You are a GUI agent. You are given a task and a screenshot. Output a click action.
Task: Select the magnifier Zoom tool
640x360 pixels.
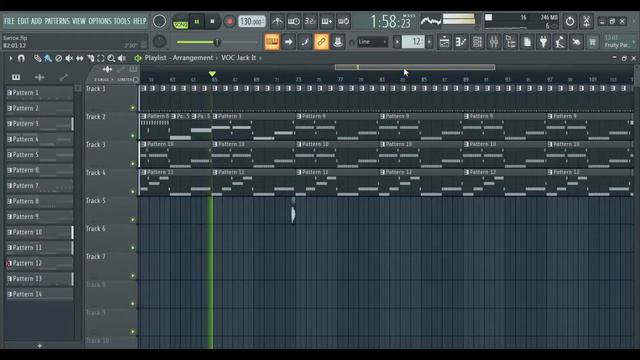(x=111, y=58)
